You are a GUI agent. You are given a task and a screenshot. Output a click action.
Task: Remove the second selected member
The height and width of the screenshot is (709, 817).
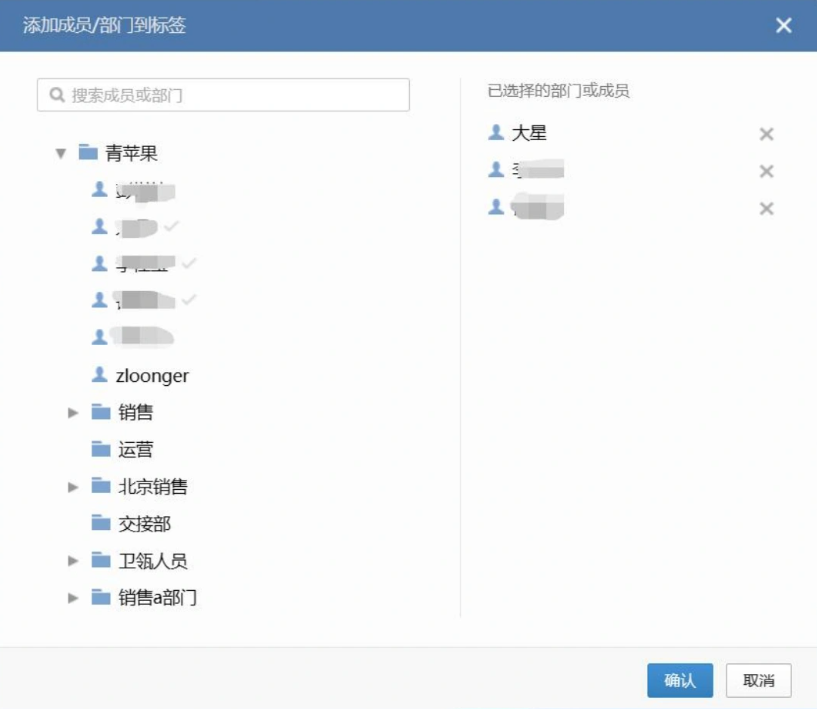click(766, 171)
